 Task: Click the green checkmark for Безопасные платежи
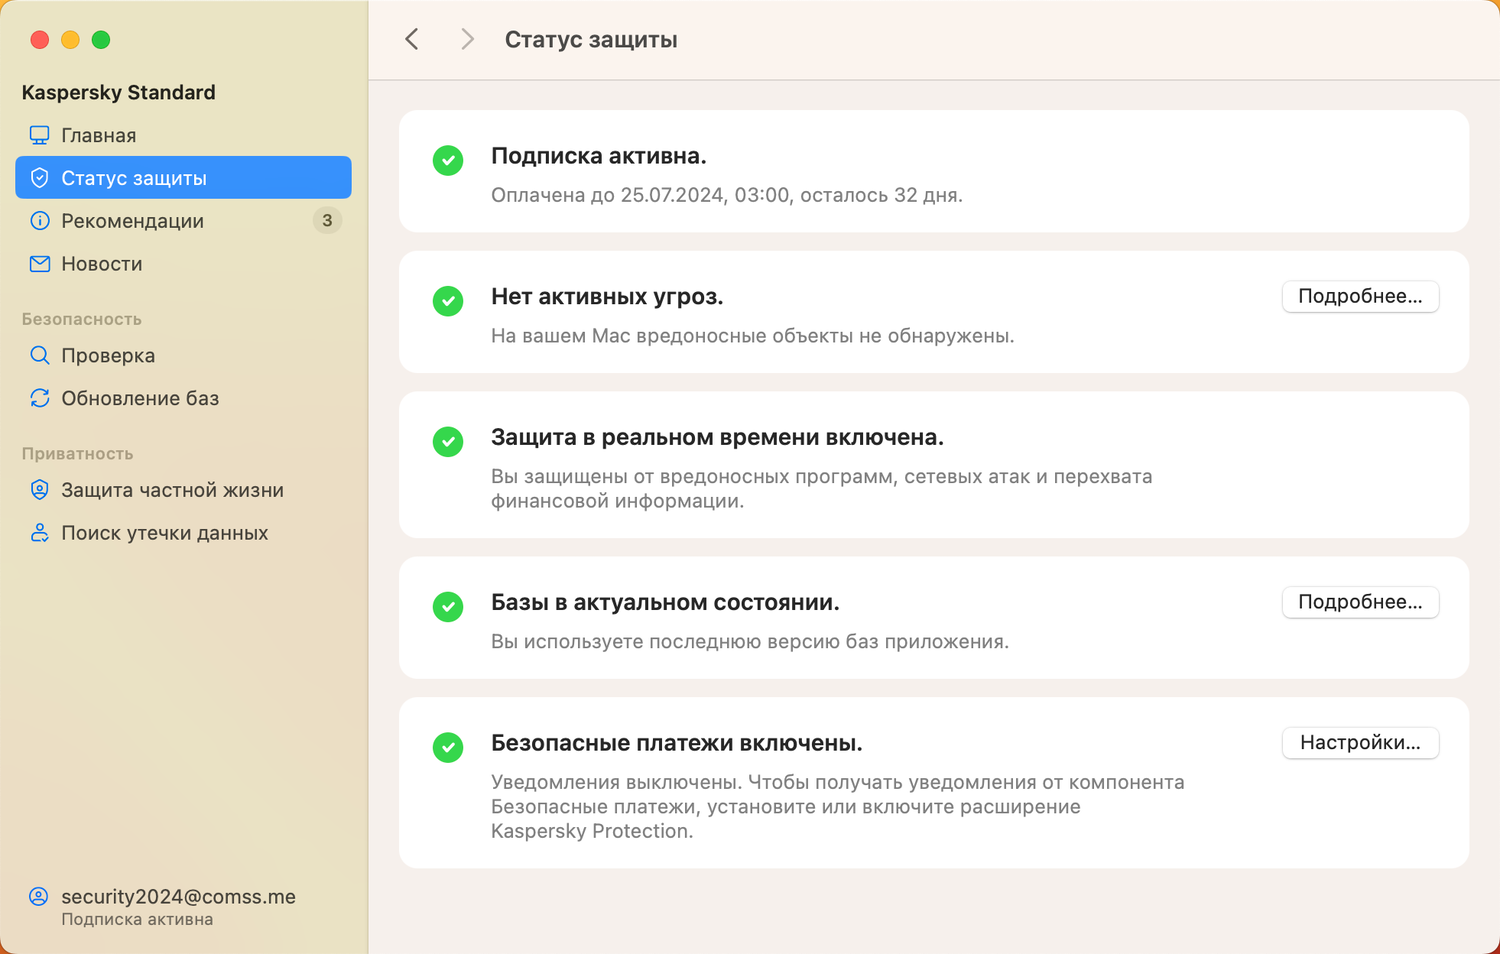coord(448,748)
